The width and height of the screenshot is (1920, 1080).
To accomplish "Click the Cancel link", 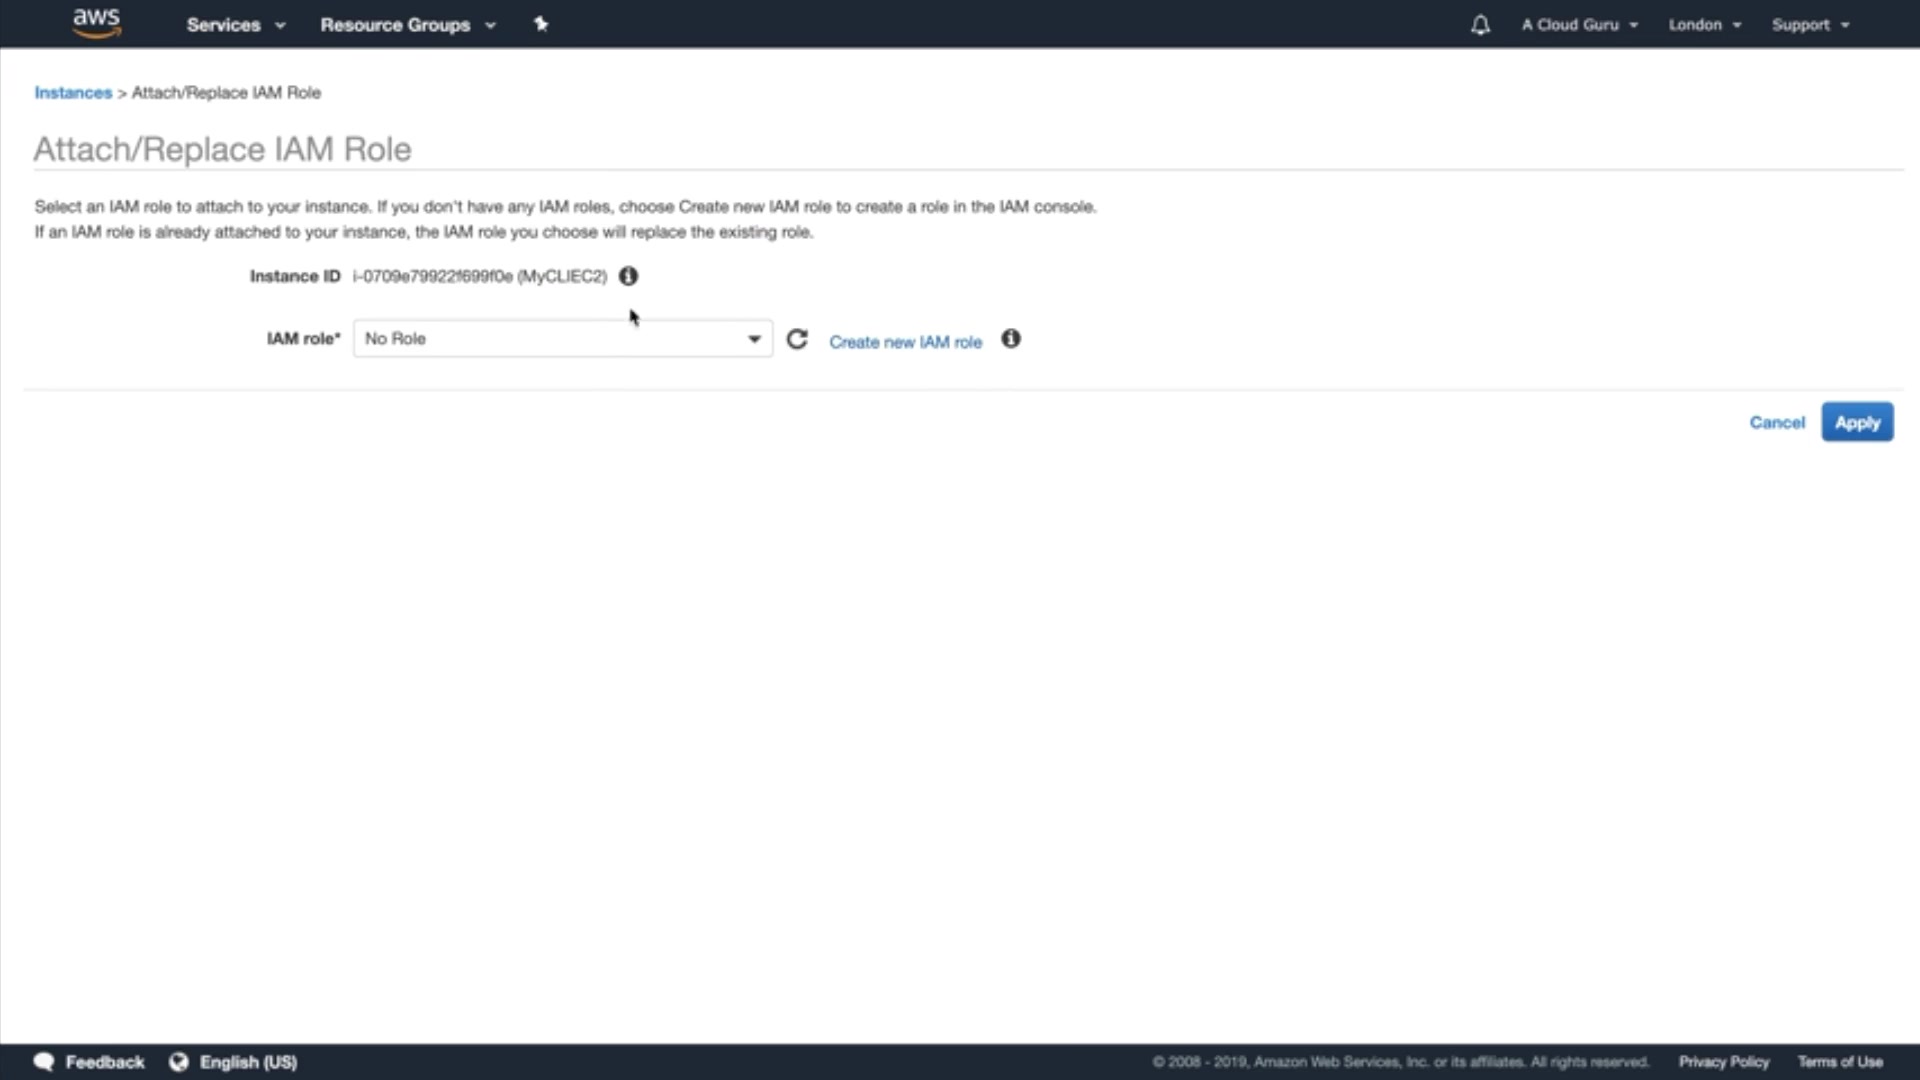I will pos(1777,423).
